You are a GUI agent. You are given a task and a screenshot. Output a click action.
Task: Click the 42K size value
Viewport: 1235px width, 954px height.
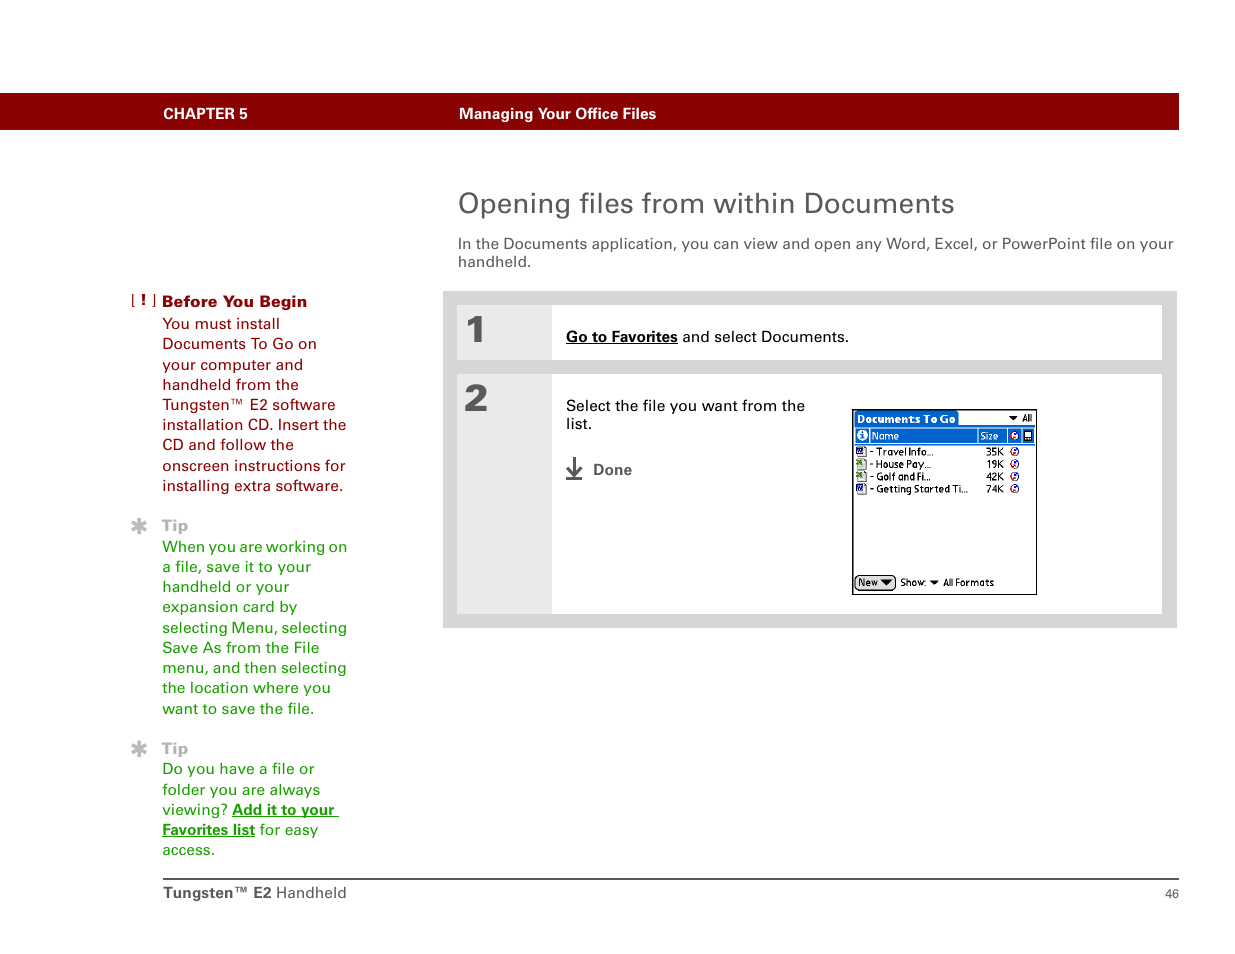tap(994, 477)
